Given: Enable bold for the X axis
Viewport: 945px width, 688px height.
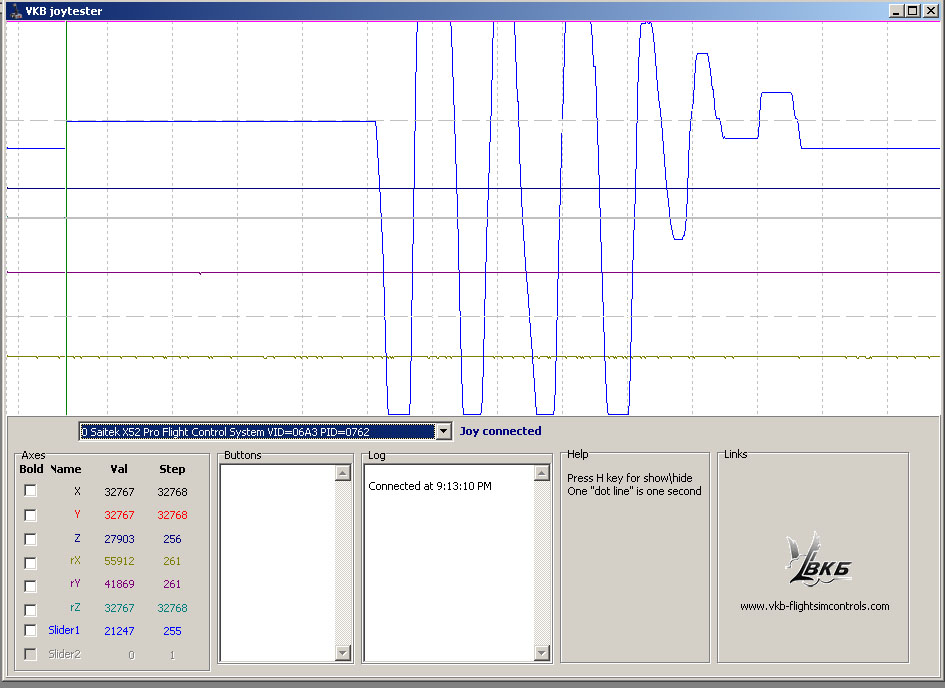Looking at the screenshot, I should coord(31,491).
